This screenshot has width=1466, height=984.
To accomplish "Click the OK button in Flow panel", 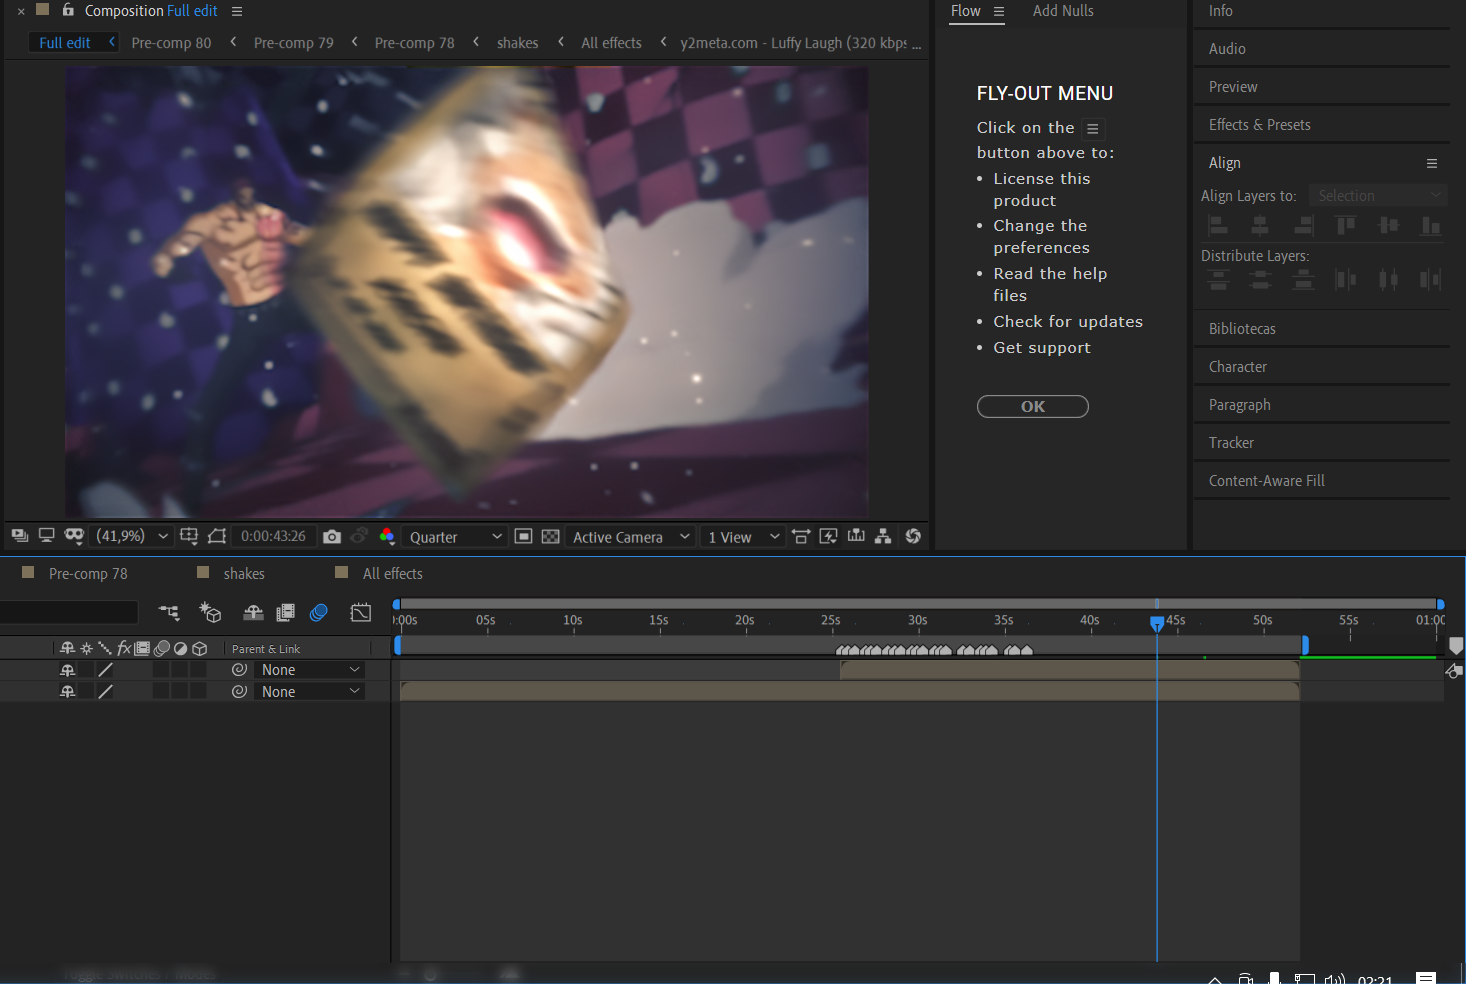I will pyautogui.click(x=1033, y=406).
